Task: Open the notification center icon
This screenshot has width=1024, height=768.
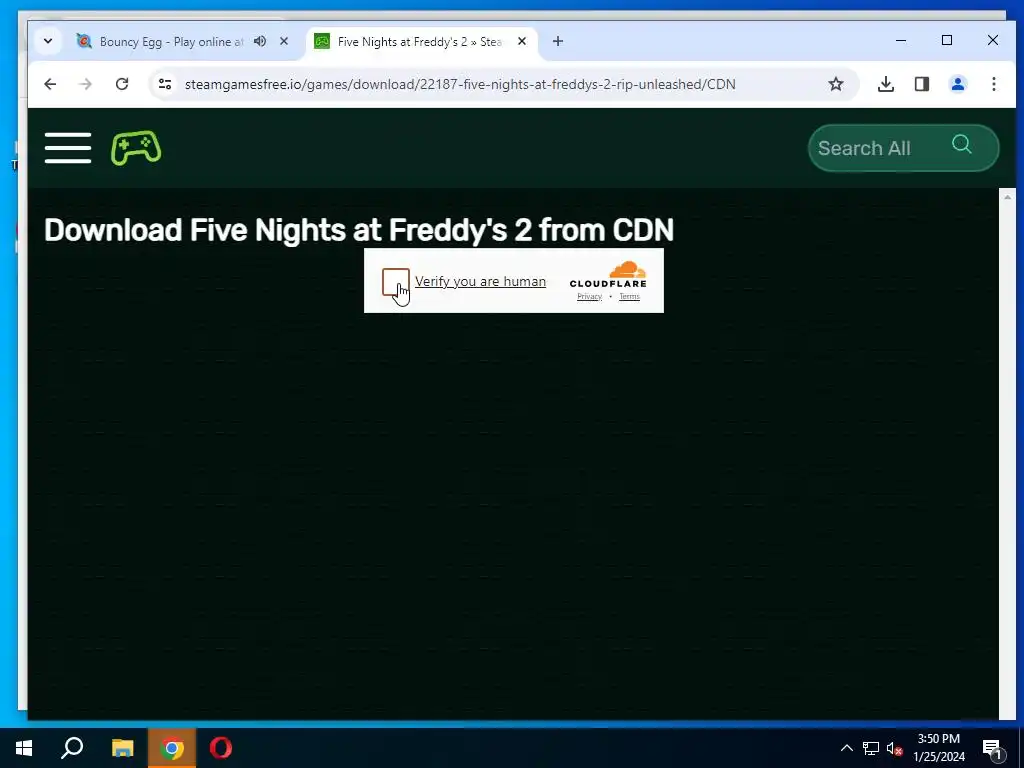Action: point(993,749)
